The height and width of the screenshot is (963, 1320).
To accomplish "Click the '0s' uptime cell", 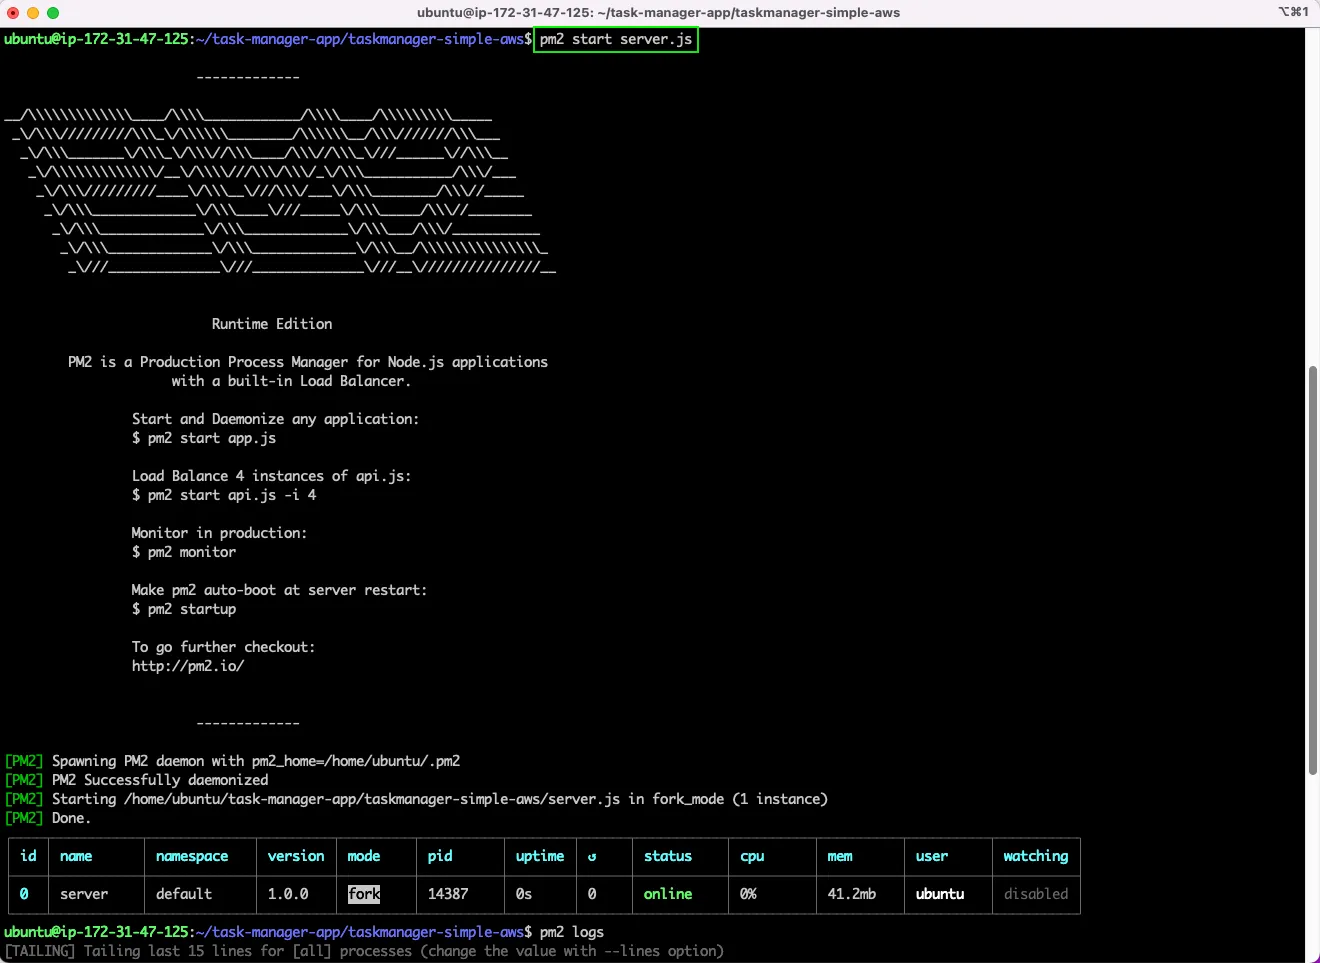I will 524,894.
